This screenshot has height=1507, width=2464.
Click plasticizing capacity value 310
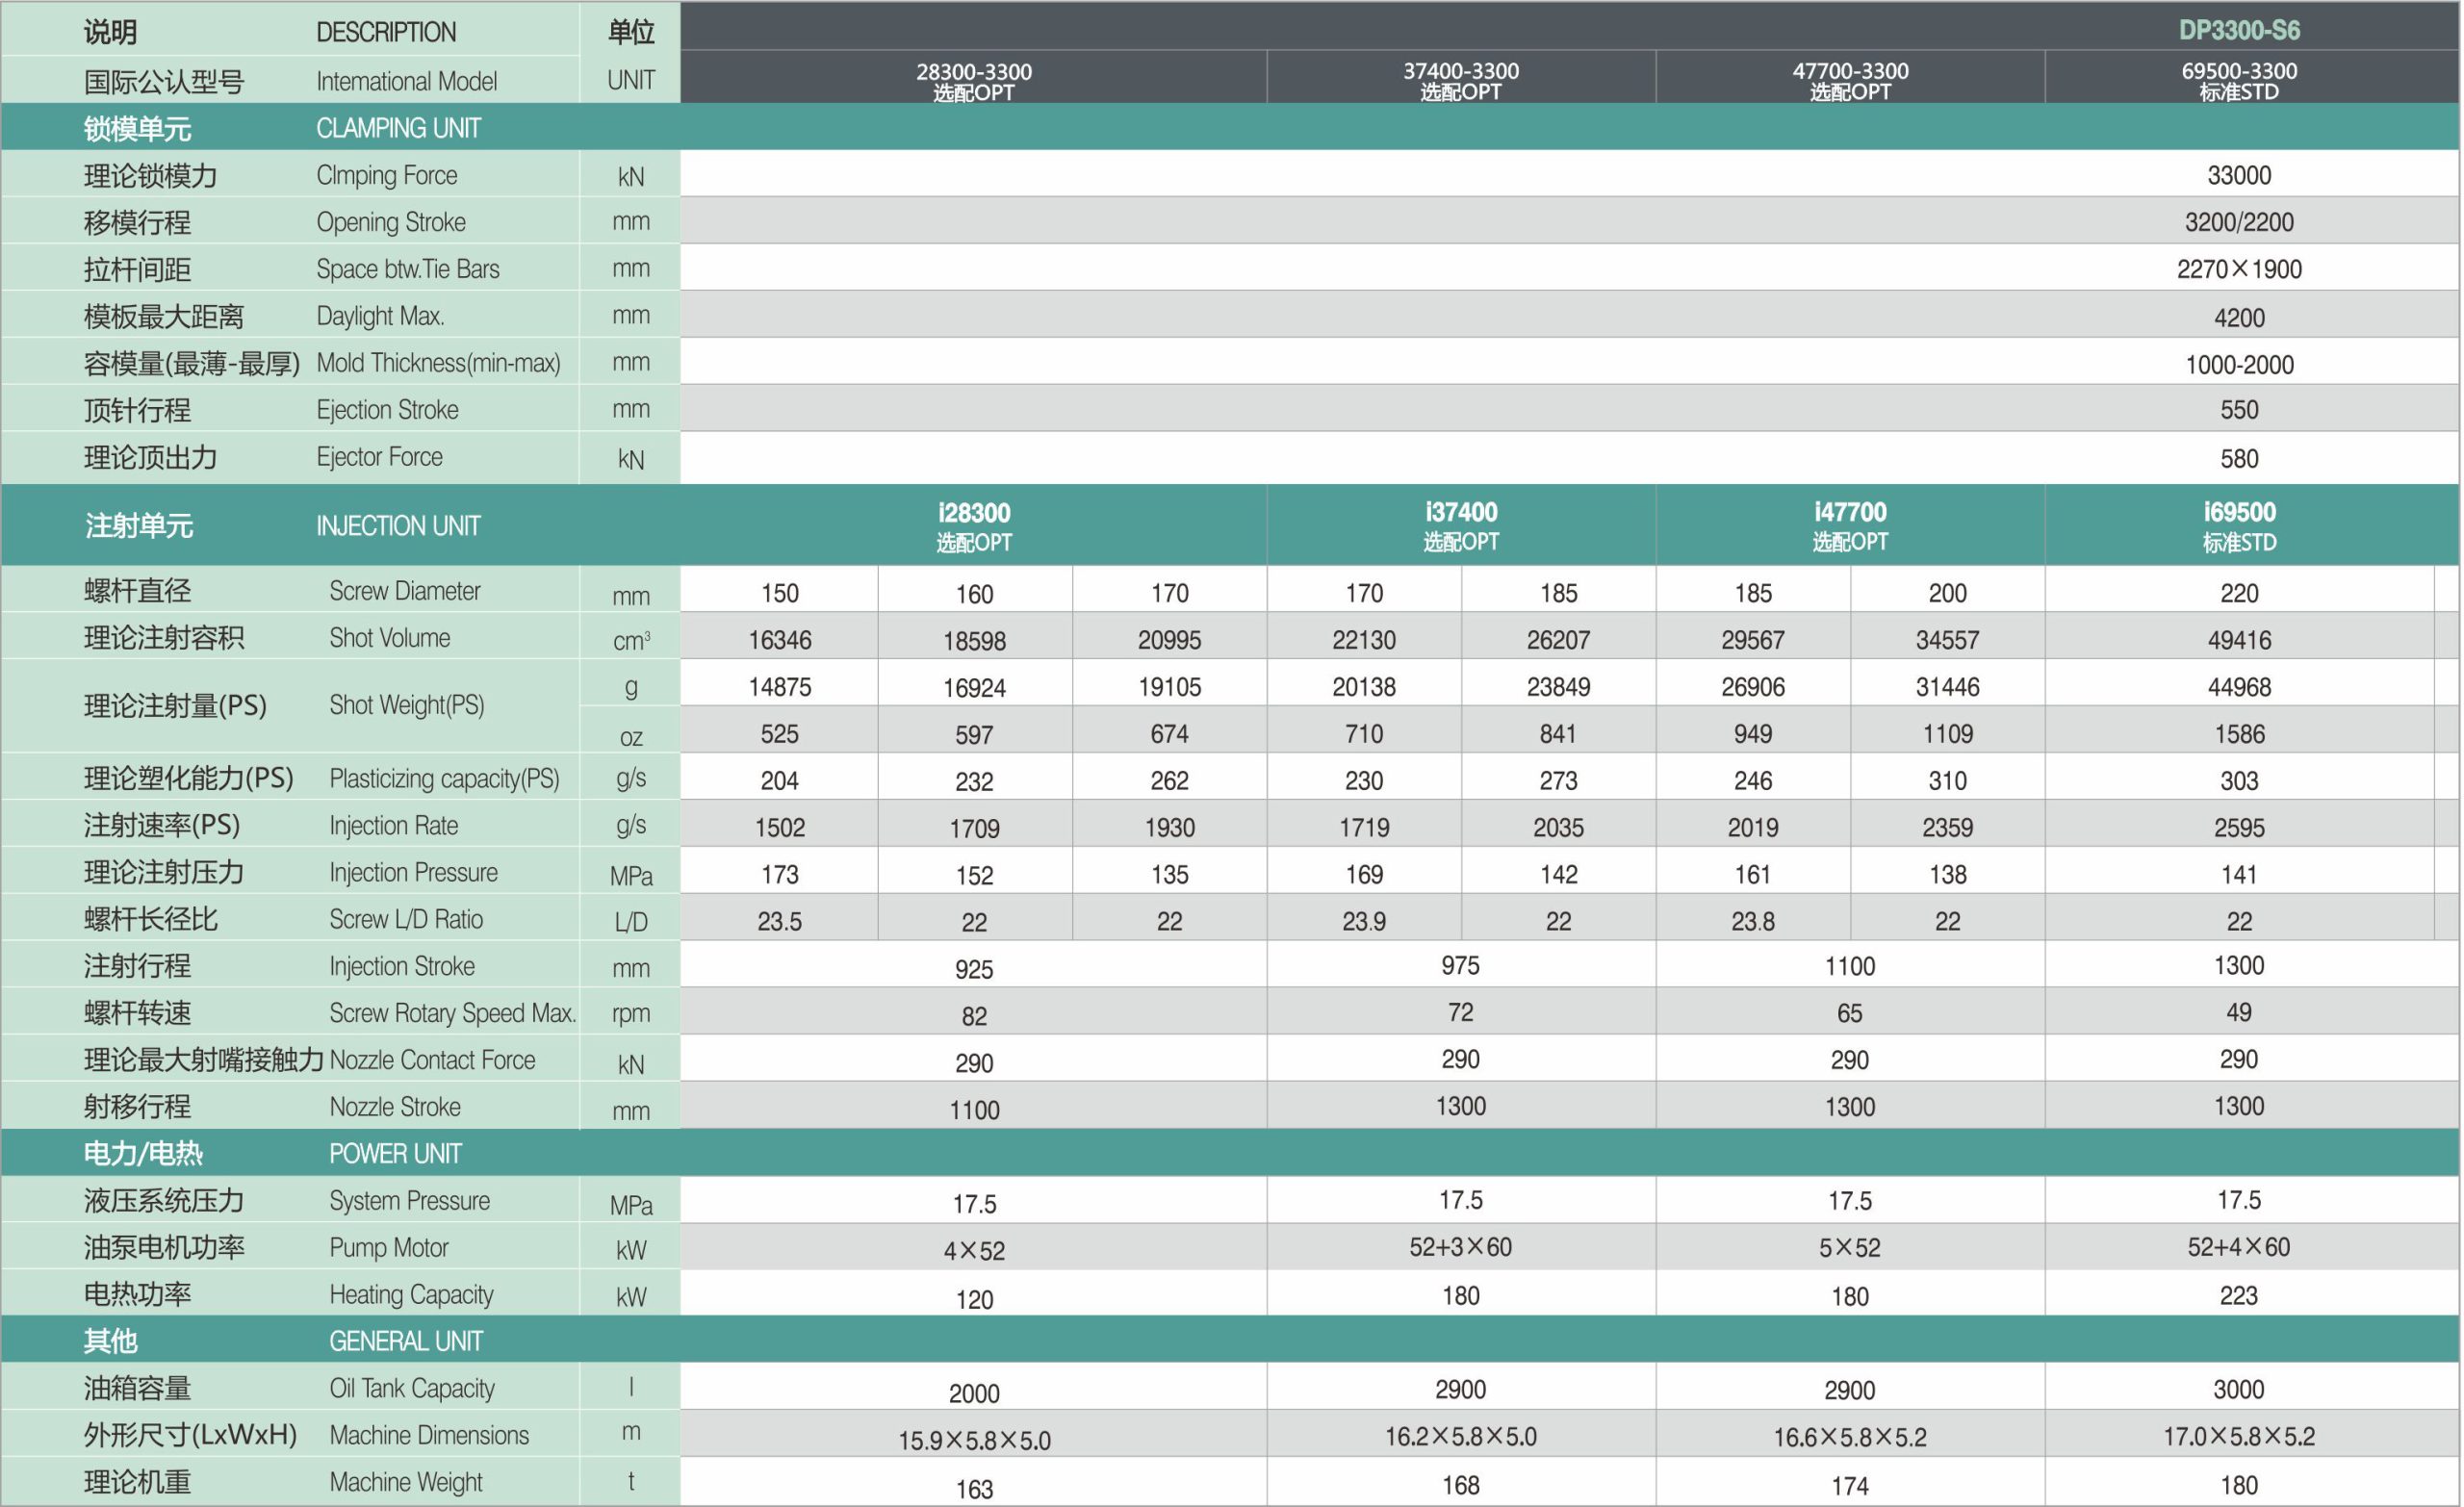1947,780
